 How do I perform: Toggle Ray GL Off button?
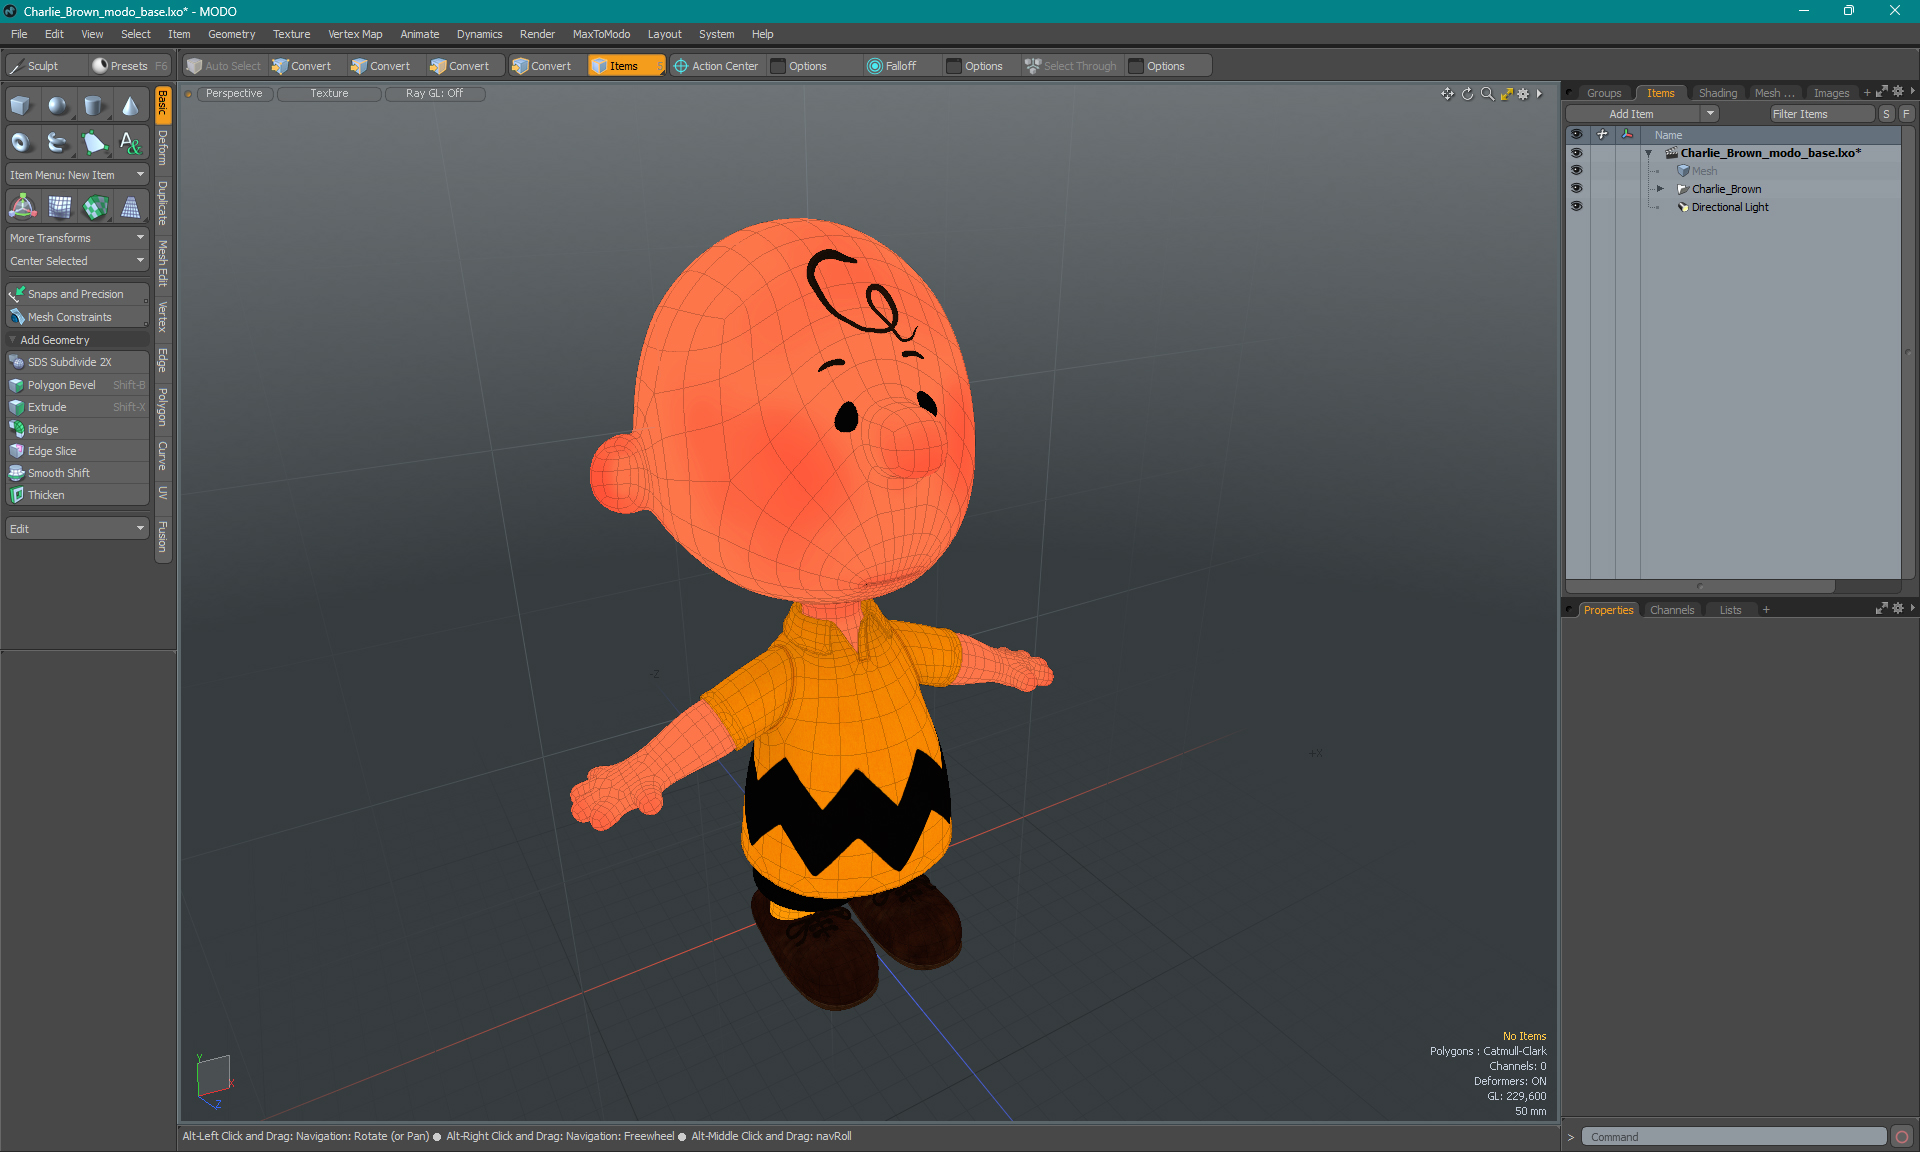coord(434,94)
